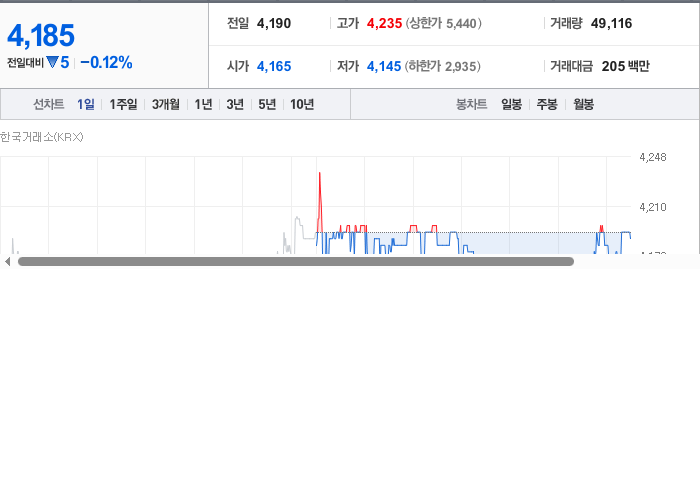Show the 5년 line chart
This screenshot has width=700, height=490.
point(267,104)
